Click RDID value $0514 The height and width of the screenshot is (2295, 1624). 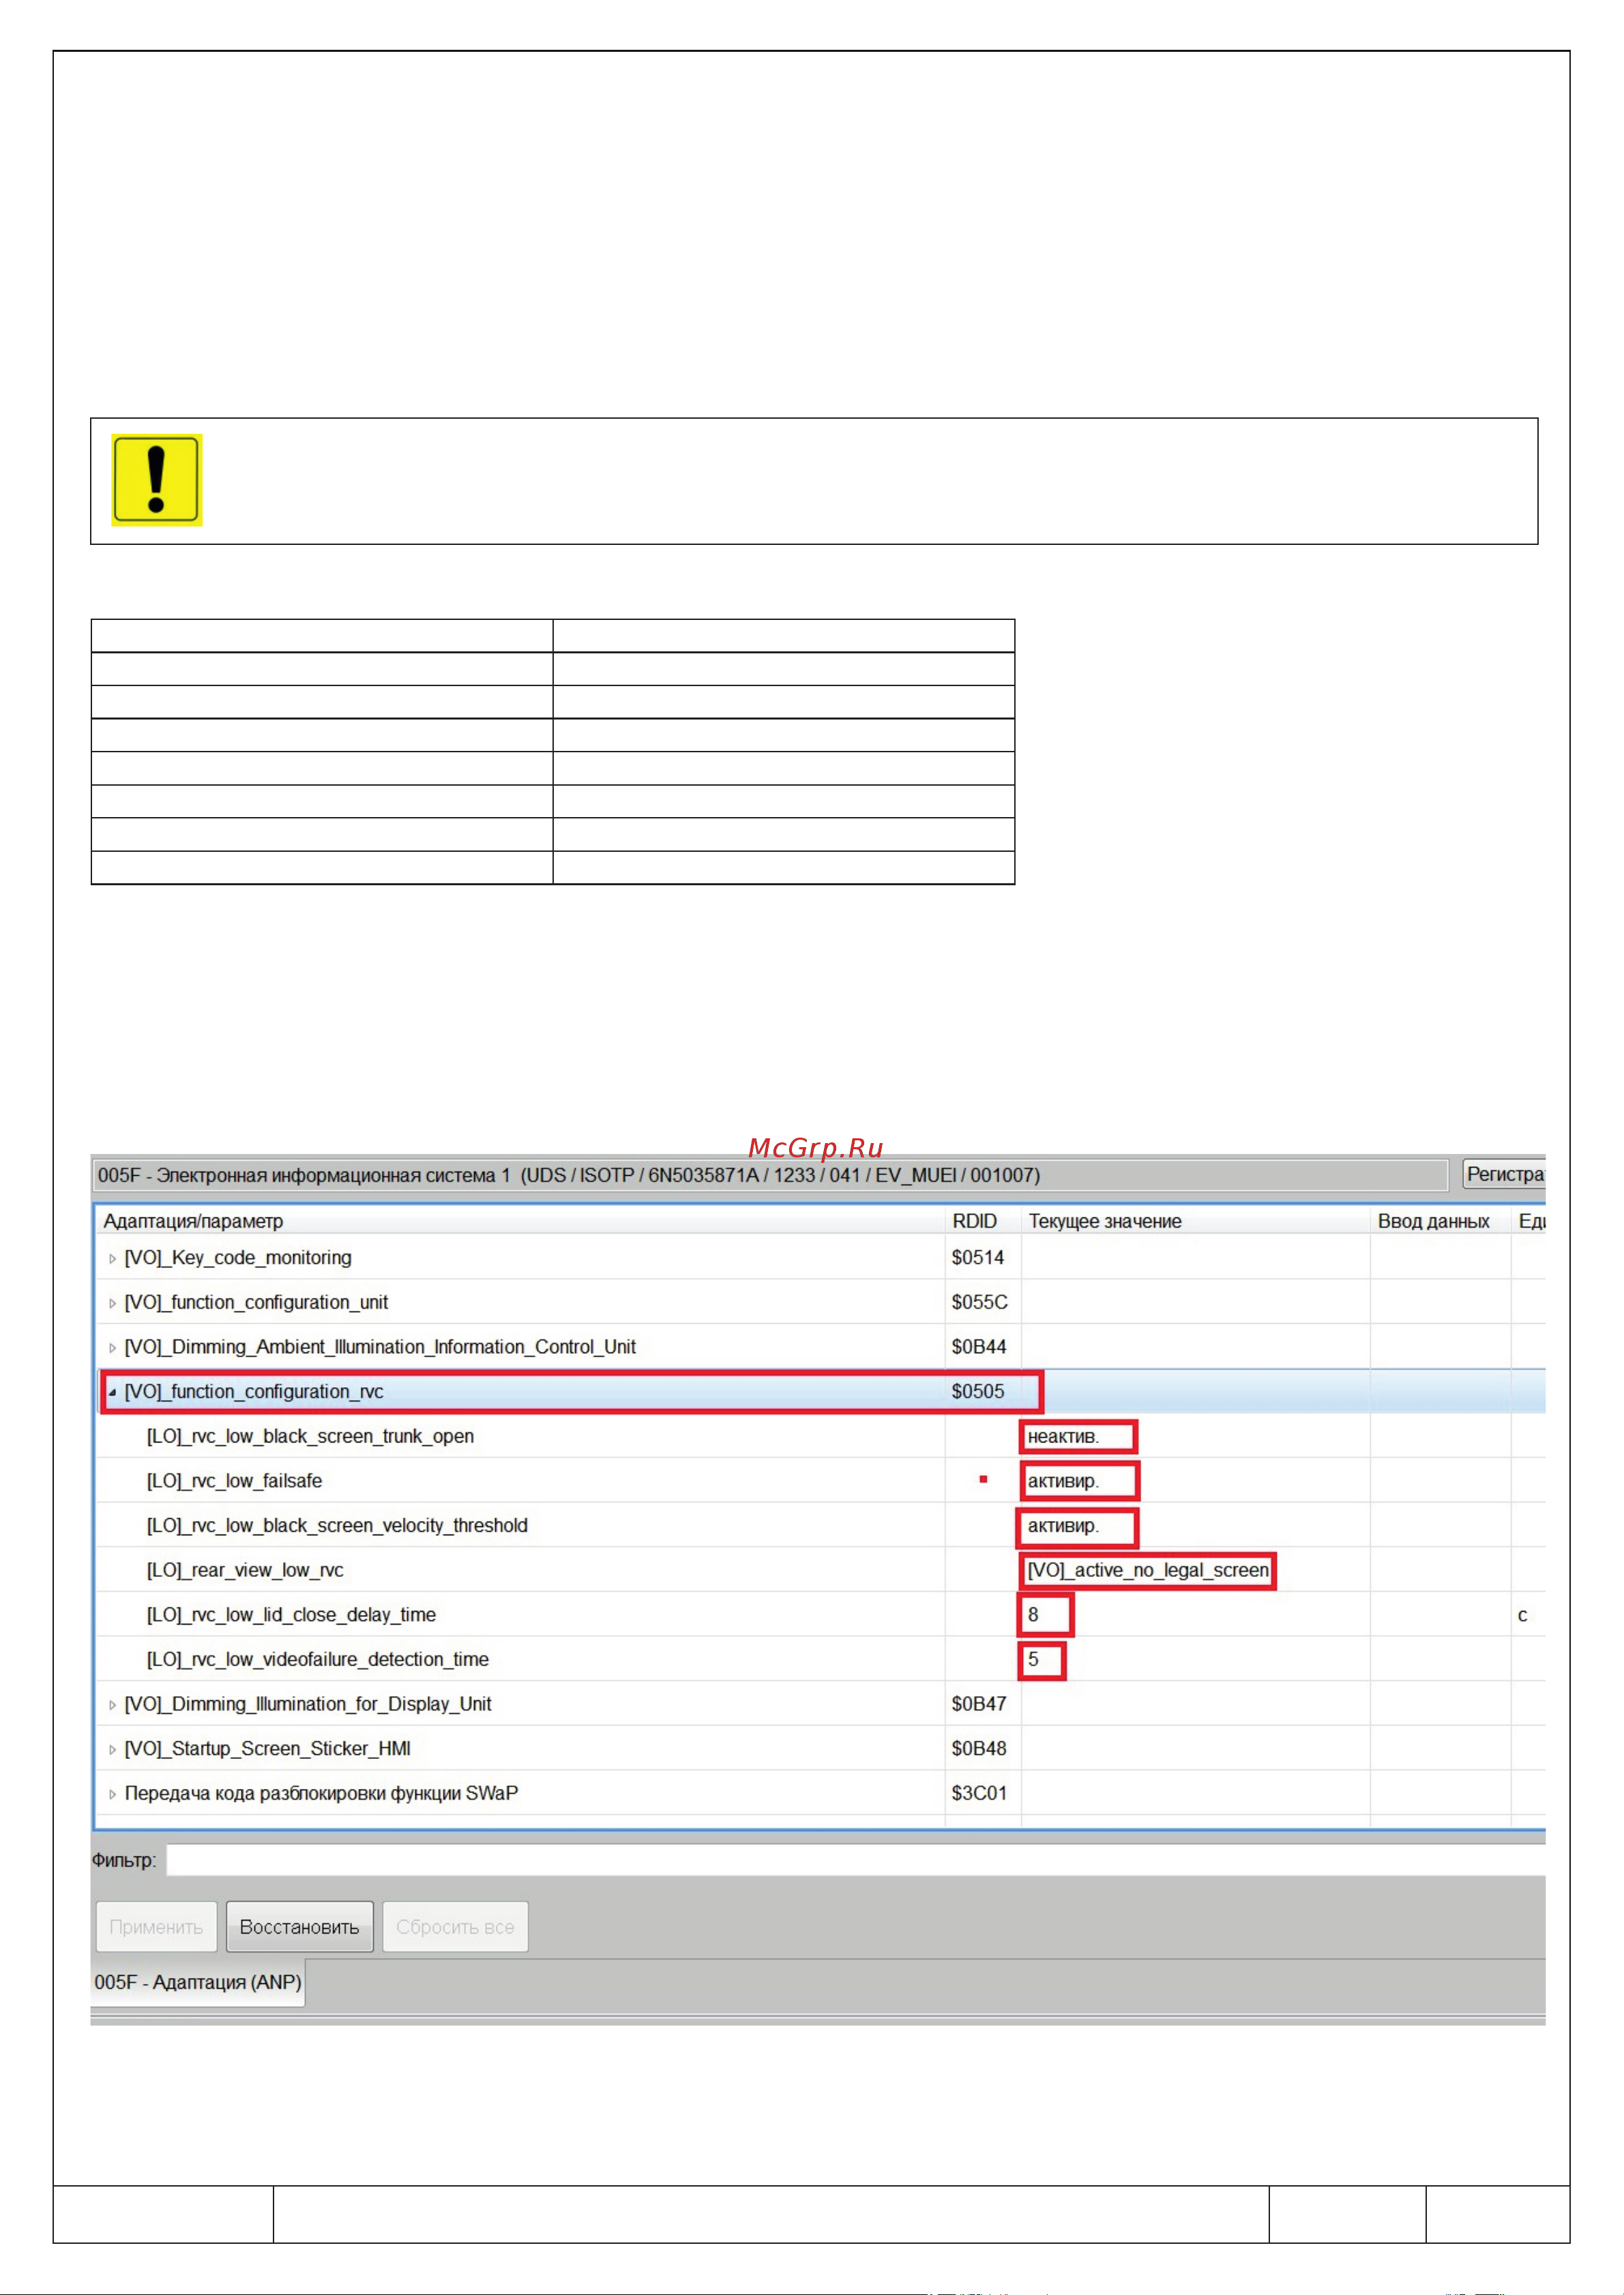point(977,1258)
